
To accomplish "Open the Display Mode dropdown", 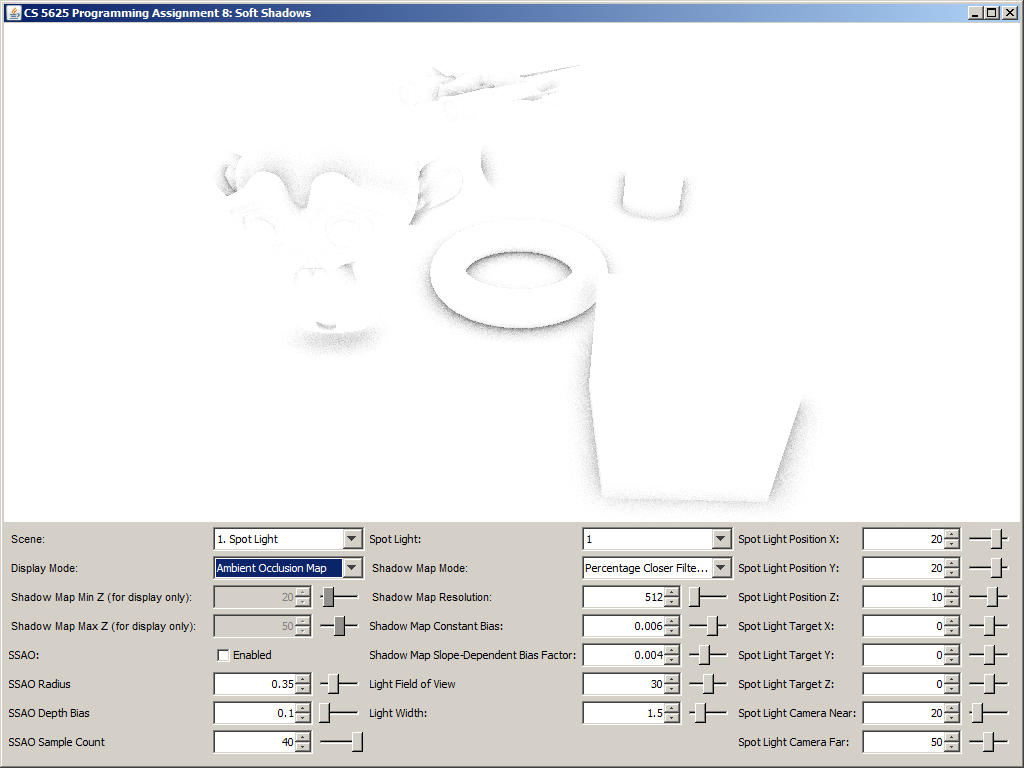I will 351,568.
